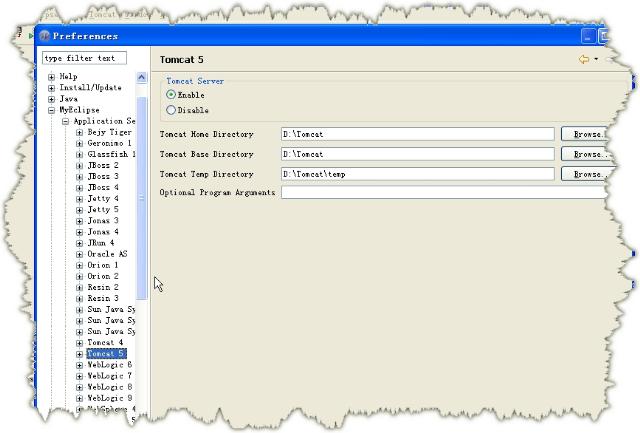The height and width of the screenshot is (433, 640).
Task: Click the Tomcat Base Directory field
Action: 418,154
